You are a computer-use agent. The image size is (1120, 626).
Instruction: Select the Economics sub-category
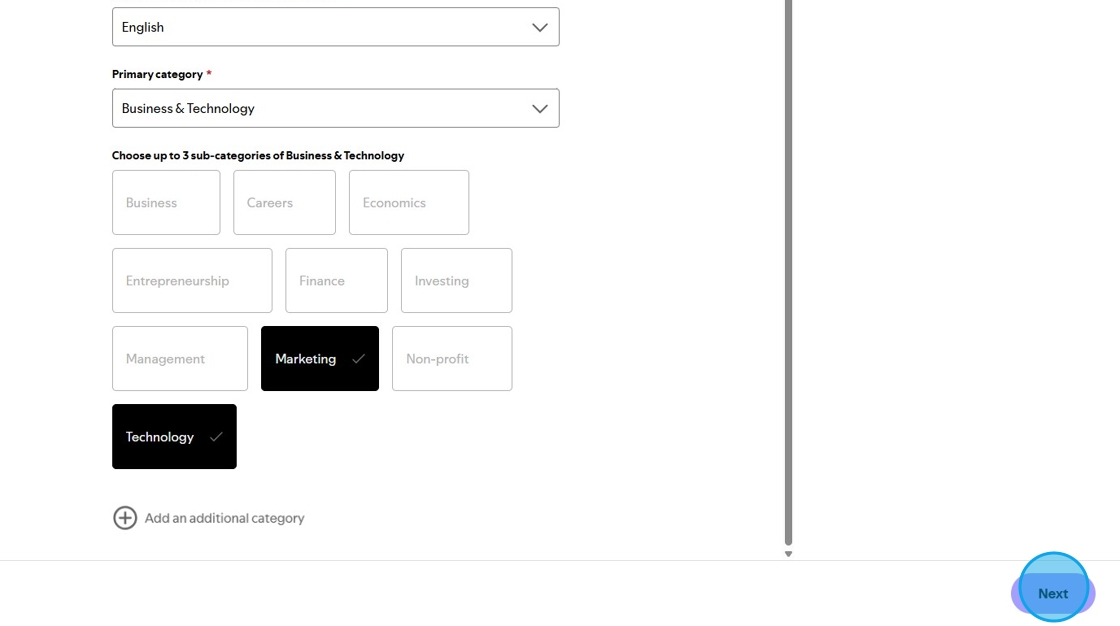(x=409, y=202)
